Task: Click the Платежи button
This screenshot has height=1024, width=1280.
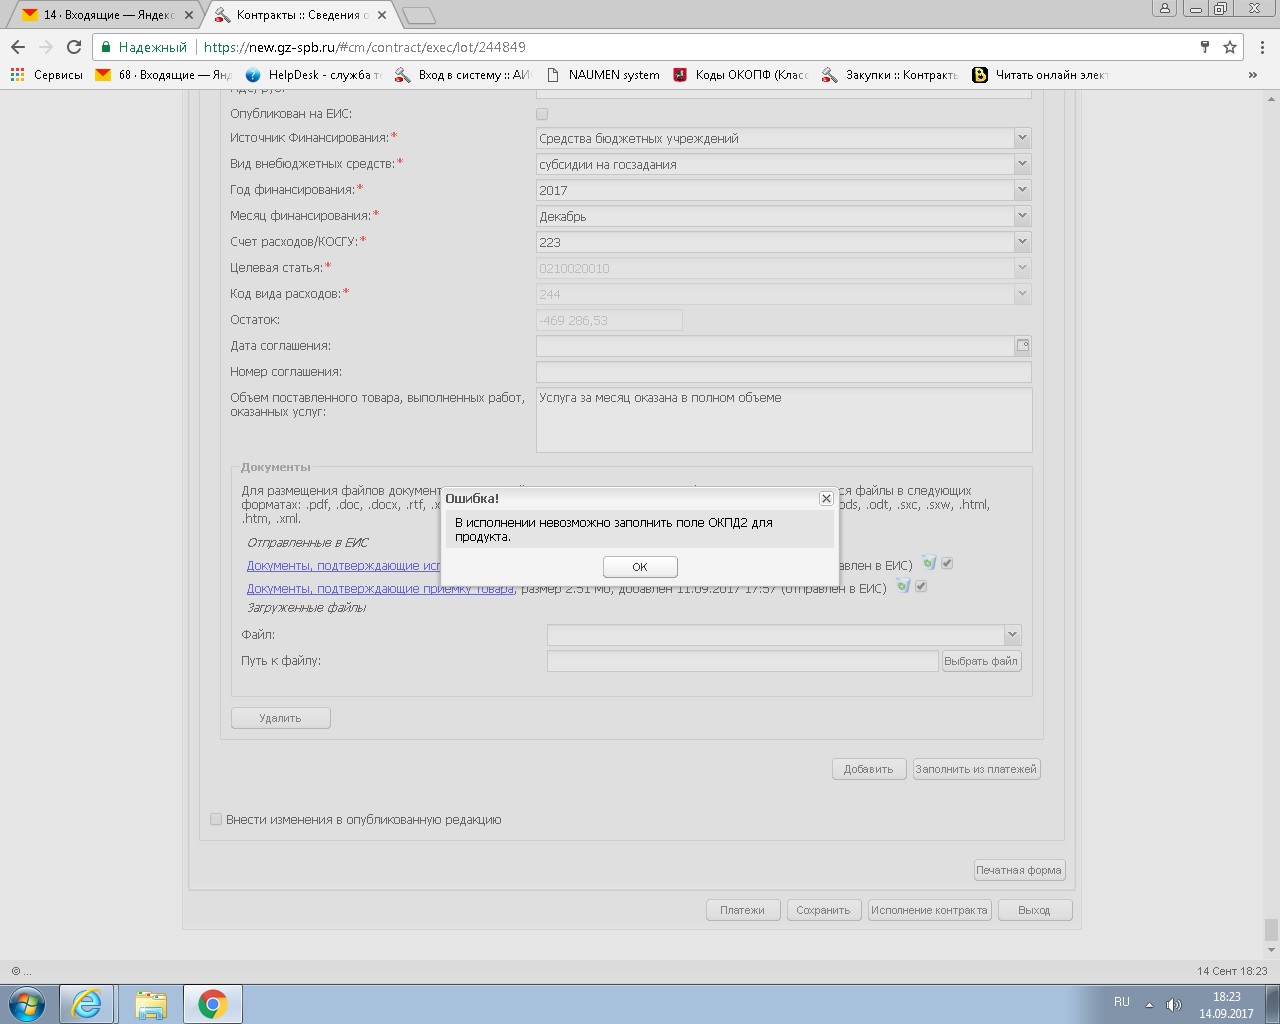Action: (742, 910)
